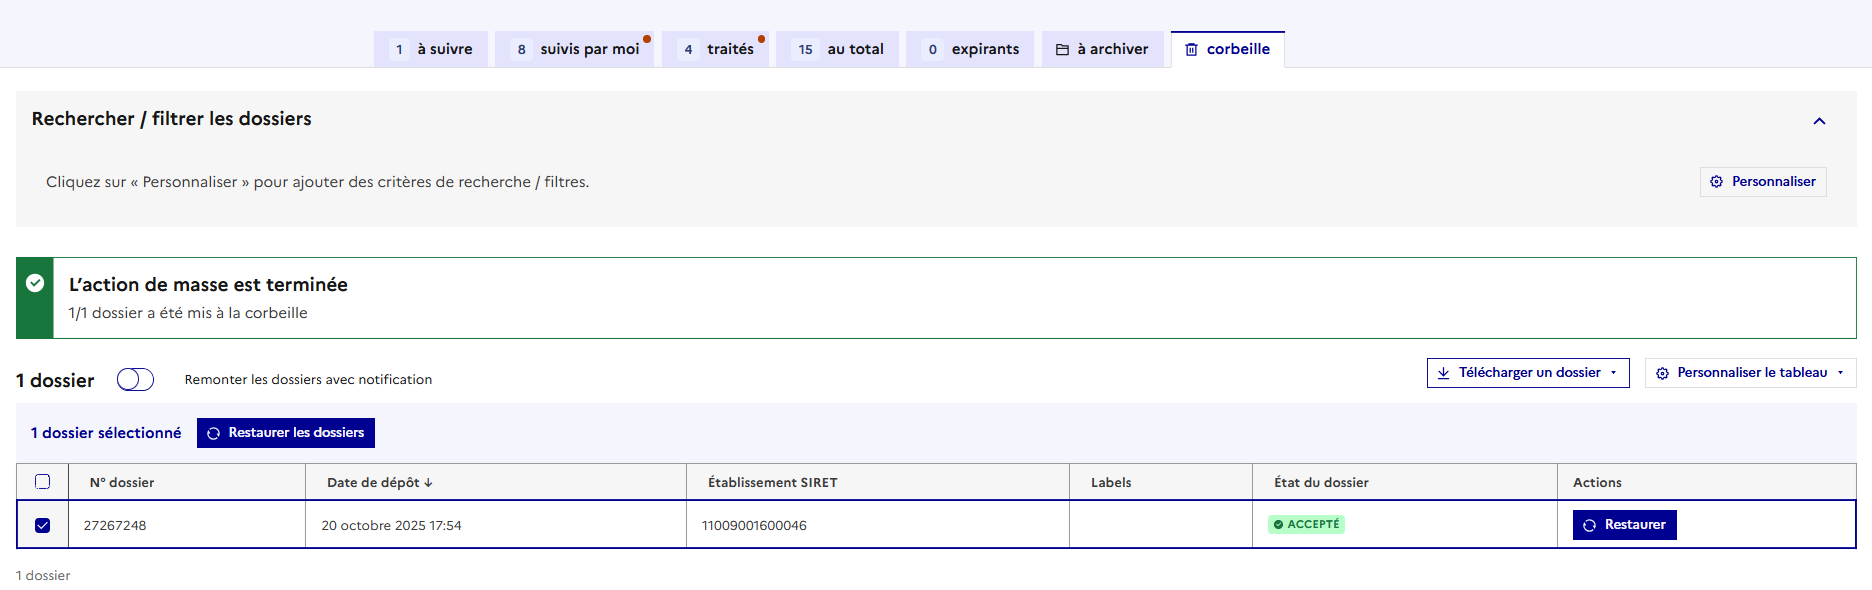The height and width of the screenshot is (590, 1872).
Task: Click the archive box icon on à archiver tab
Action: pyautogui.click(x=1062, y=50)
